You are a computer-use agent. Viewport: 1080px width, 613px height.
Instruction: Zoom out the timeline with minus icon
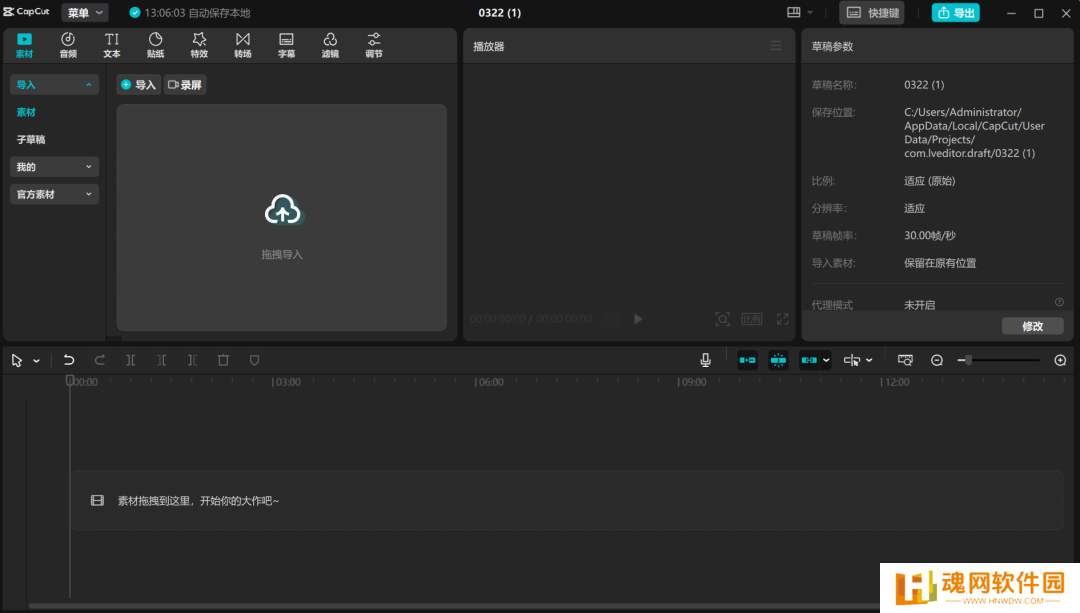[x=937, y=360]
